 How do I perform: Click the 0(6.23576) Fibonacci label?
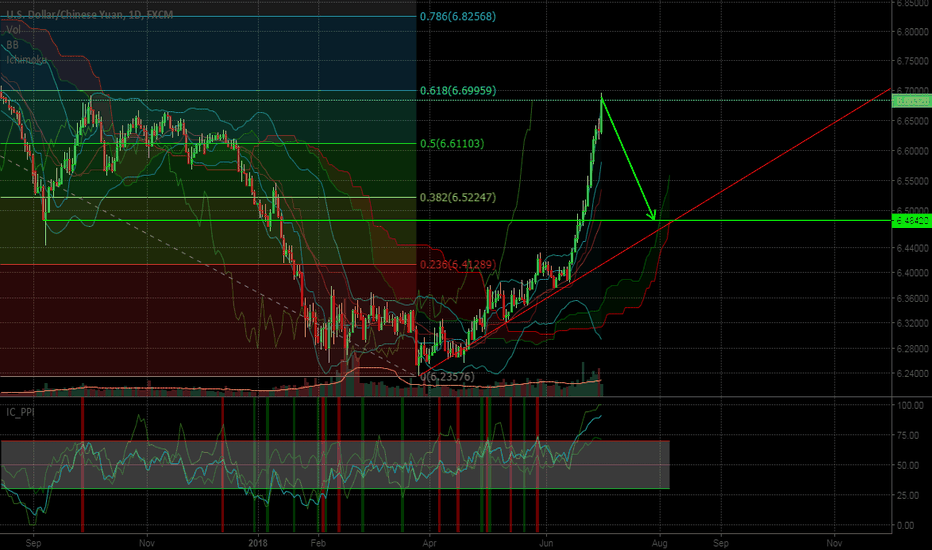click(447, 377)
